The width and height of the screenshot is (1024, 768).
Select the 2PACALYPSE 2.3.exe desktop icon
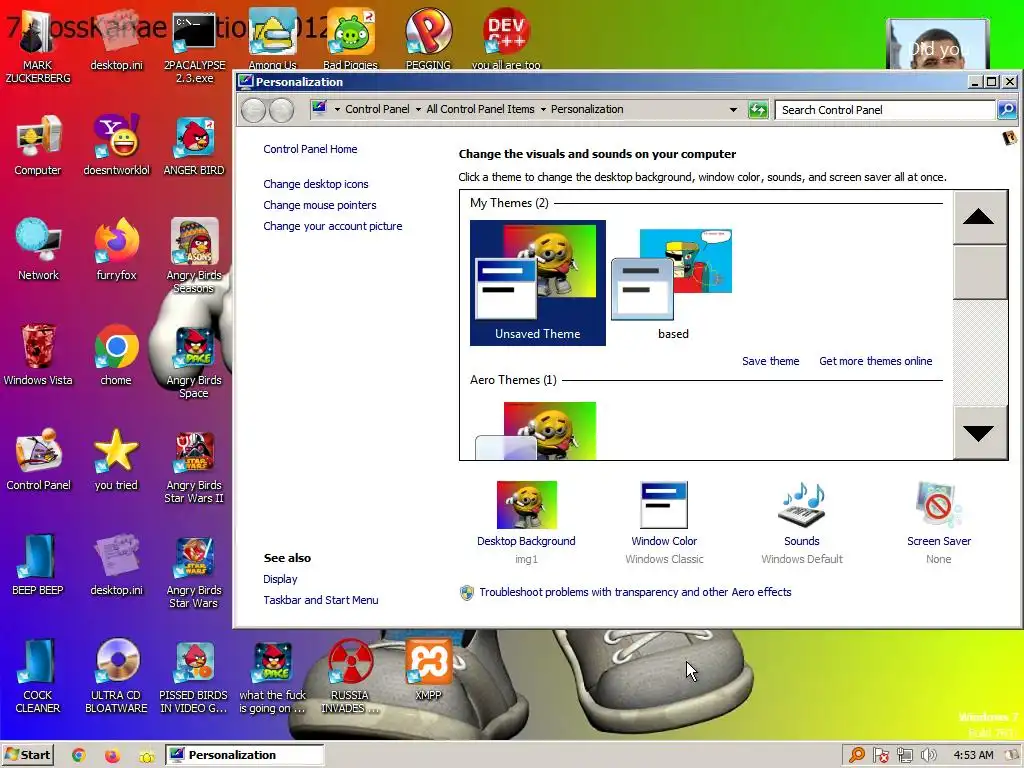(x=194, y=46)
